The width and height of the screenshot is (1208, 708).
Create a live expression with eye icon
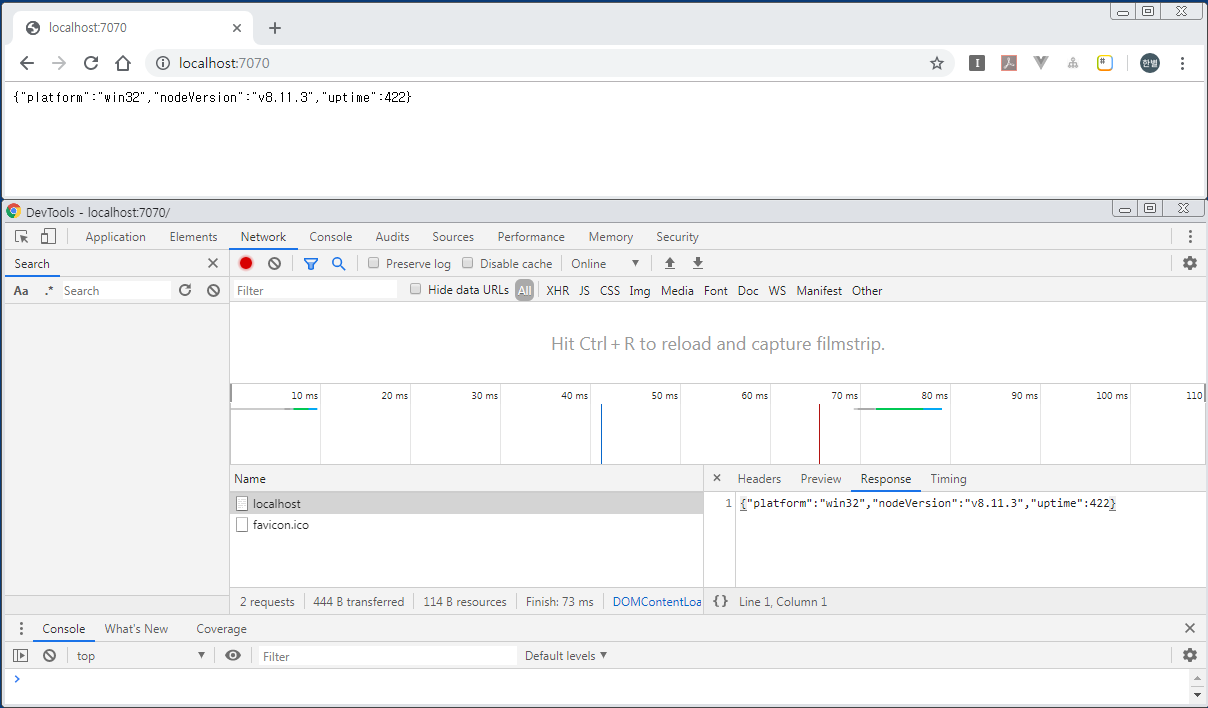point(233,656)
